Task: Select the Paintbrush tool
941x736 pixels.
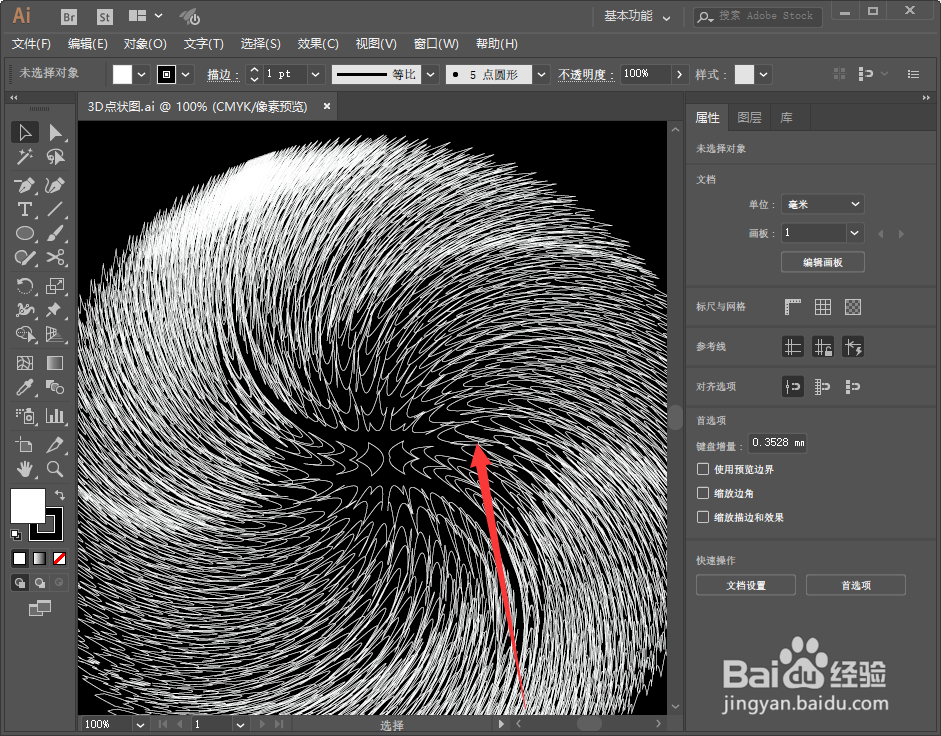Action: (55, 234)
